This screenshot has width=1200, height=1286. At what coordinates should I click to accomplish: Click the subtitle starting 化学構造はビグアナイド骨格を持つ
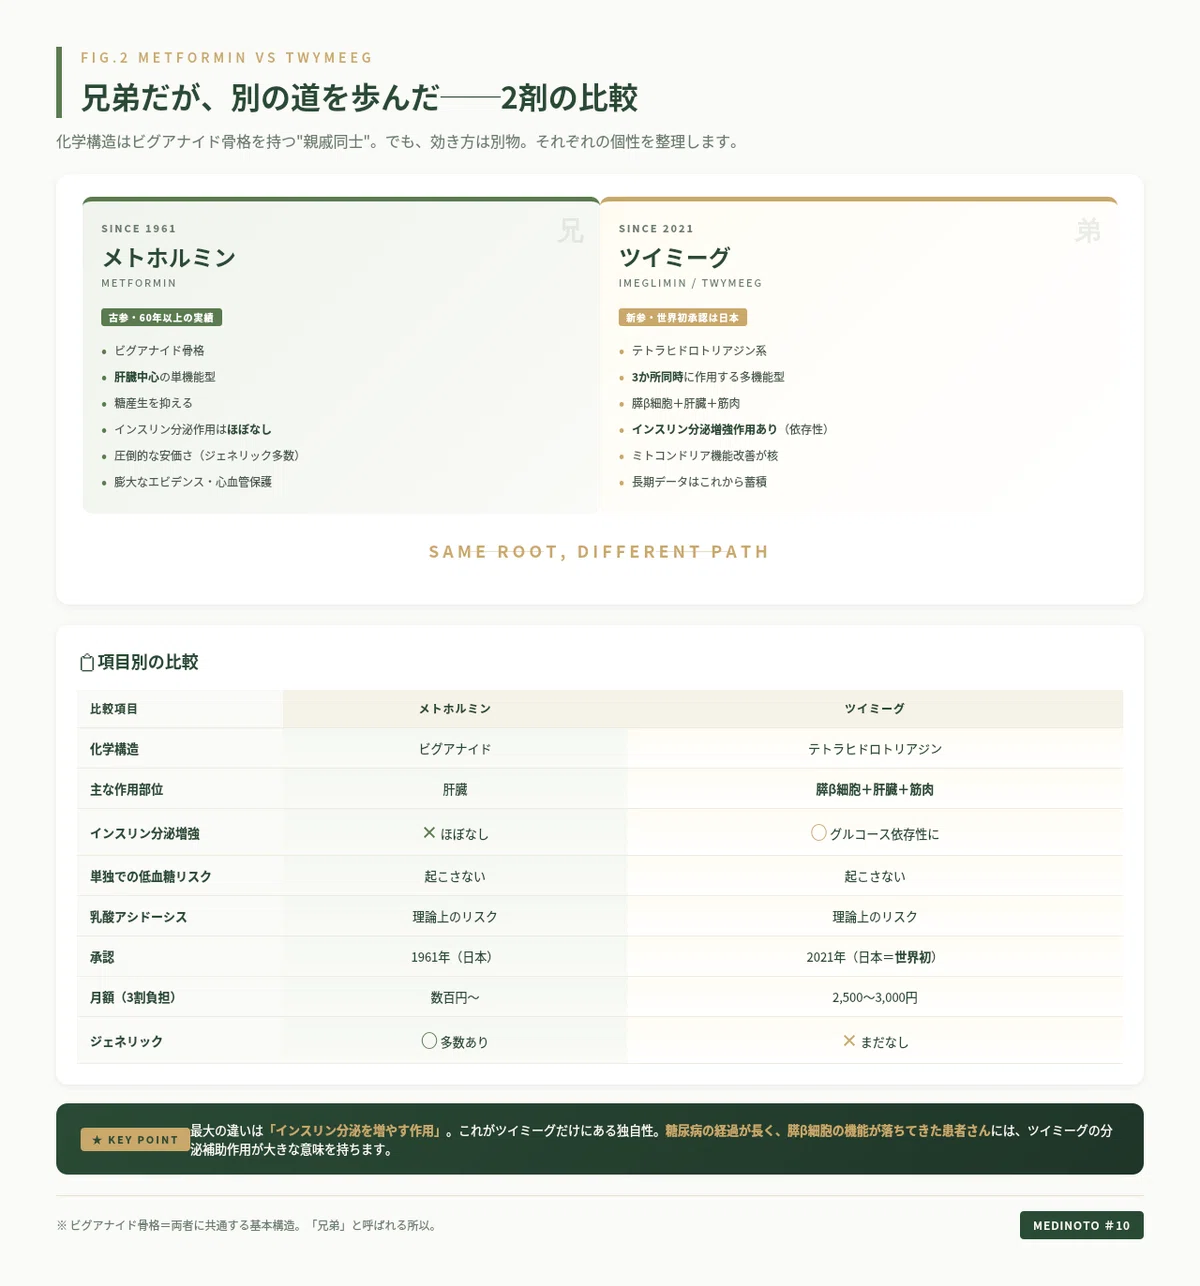[399, 142]
